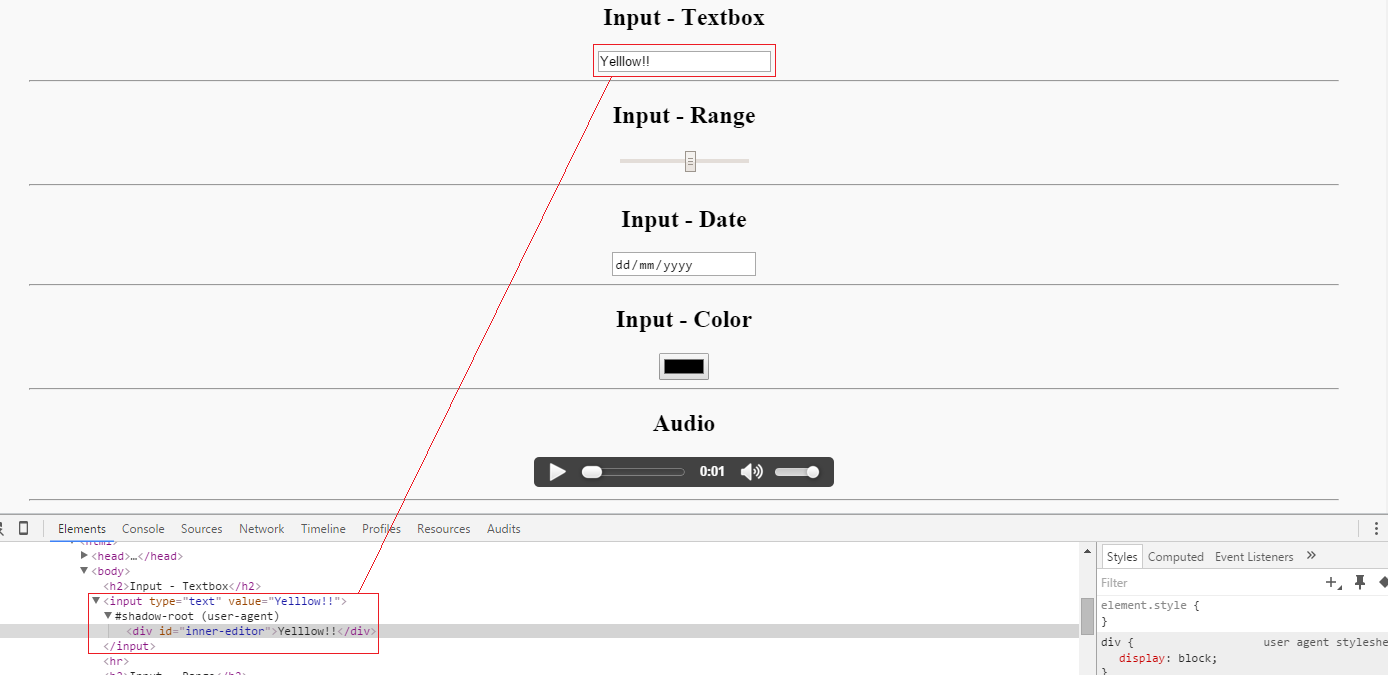Image resolution: width=1388 pixels, height=675 pixels.
Task: Click the block property value
Action: tap(1194, 658)
